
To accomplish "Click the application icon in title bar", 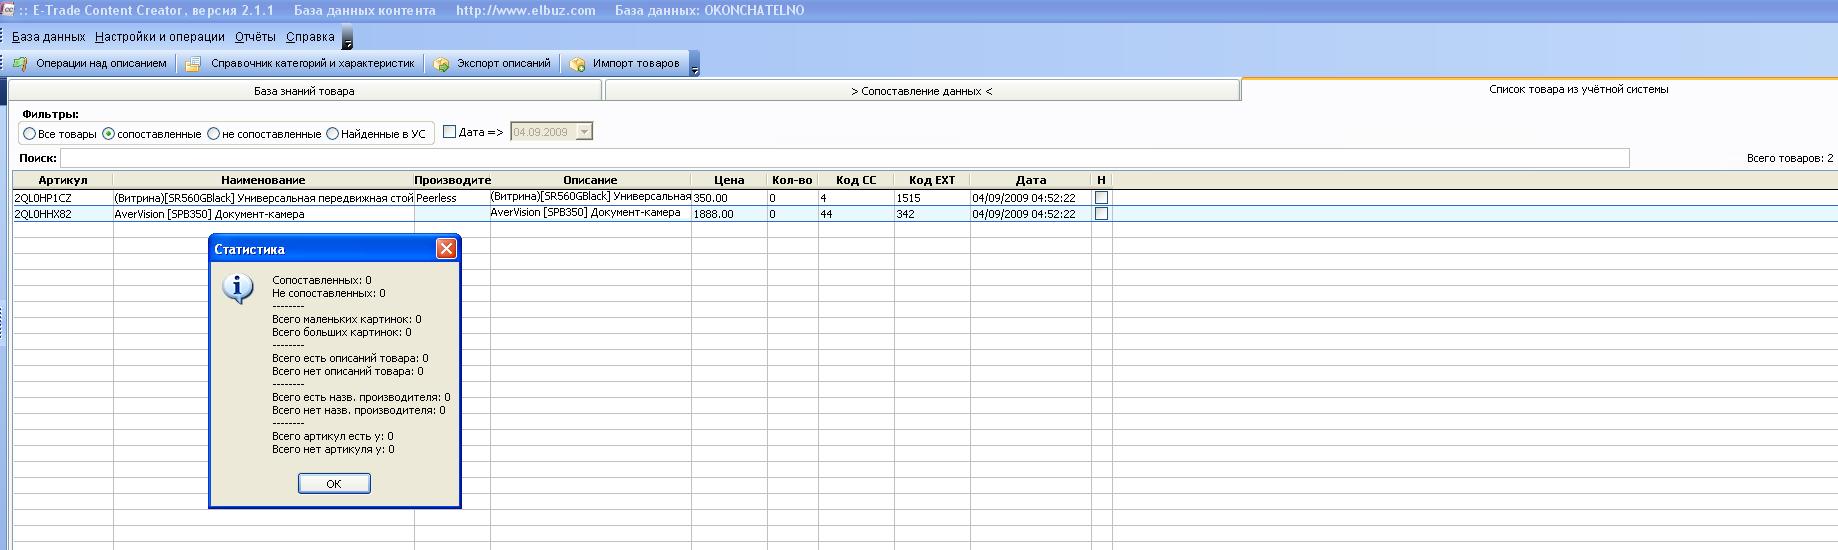I will (x=6, y=10).
